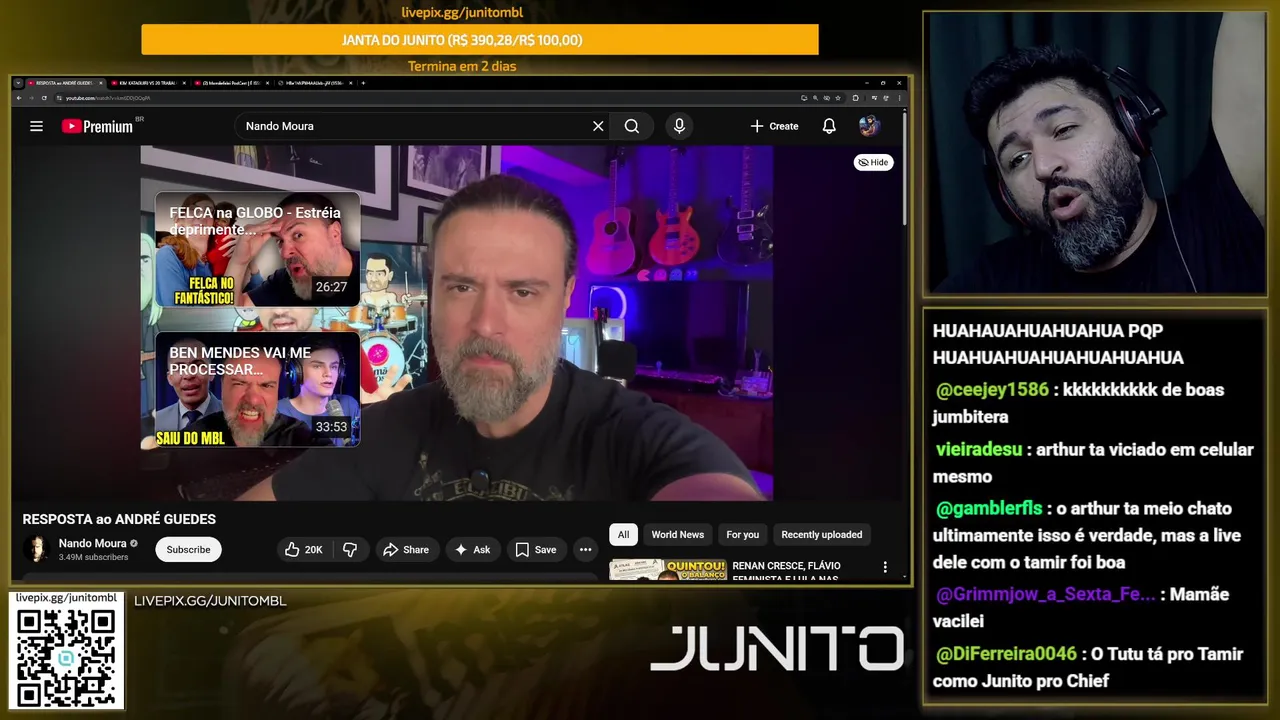The height and width of the screenshot is (720, 1280).
Task: Bookmark this page with star icon
Action: pyautogui.click(x=838, y=98)
